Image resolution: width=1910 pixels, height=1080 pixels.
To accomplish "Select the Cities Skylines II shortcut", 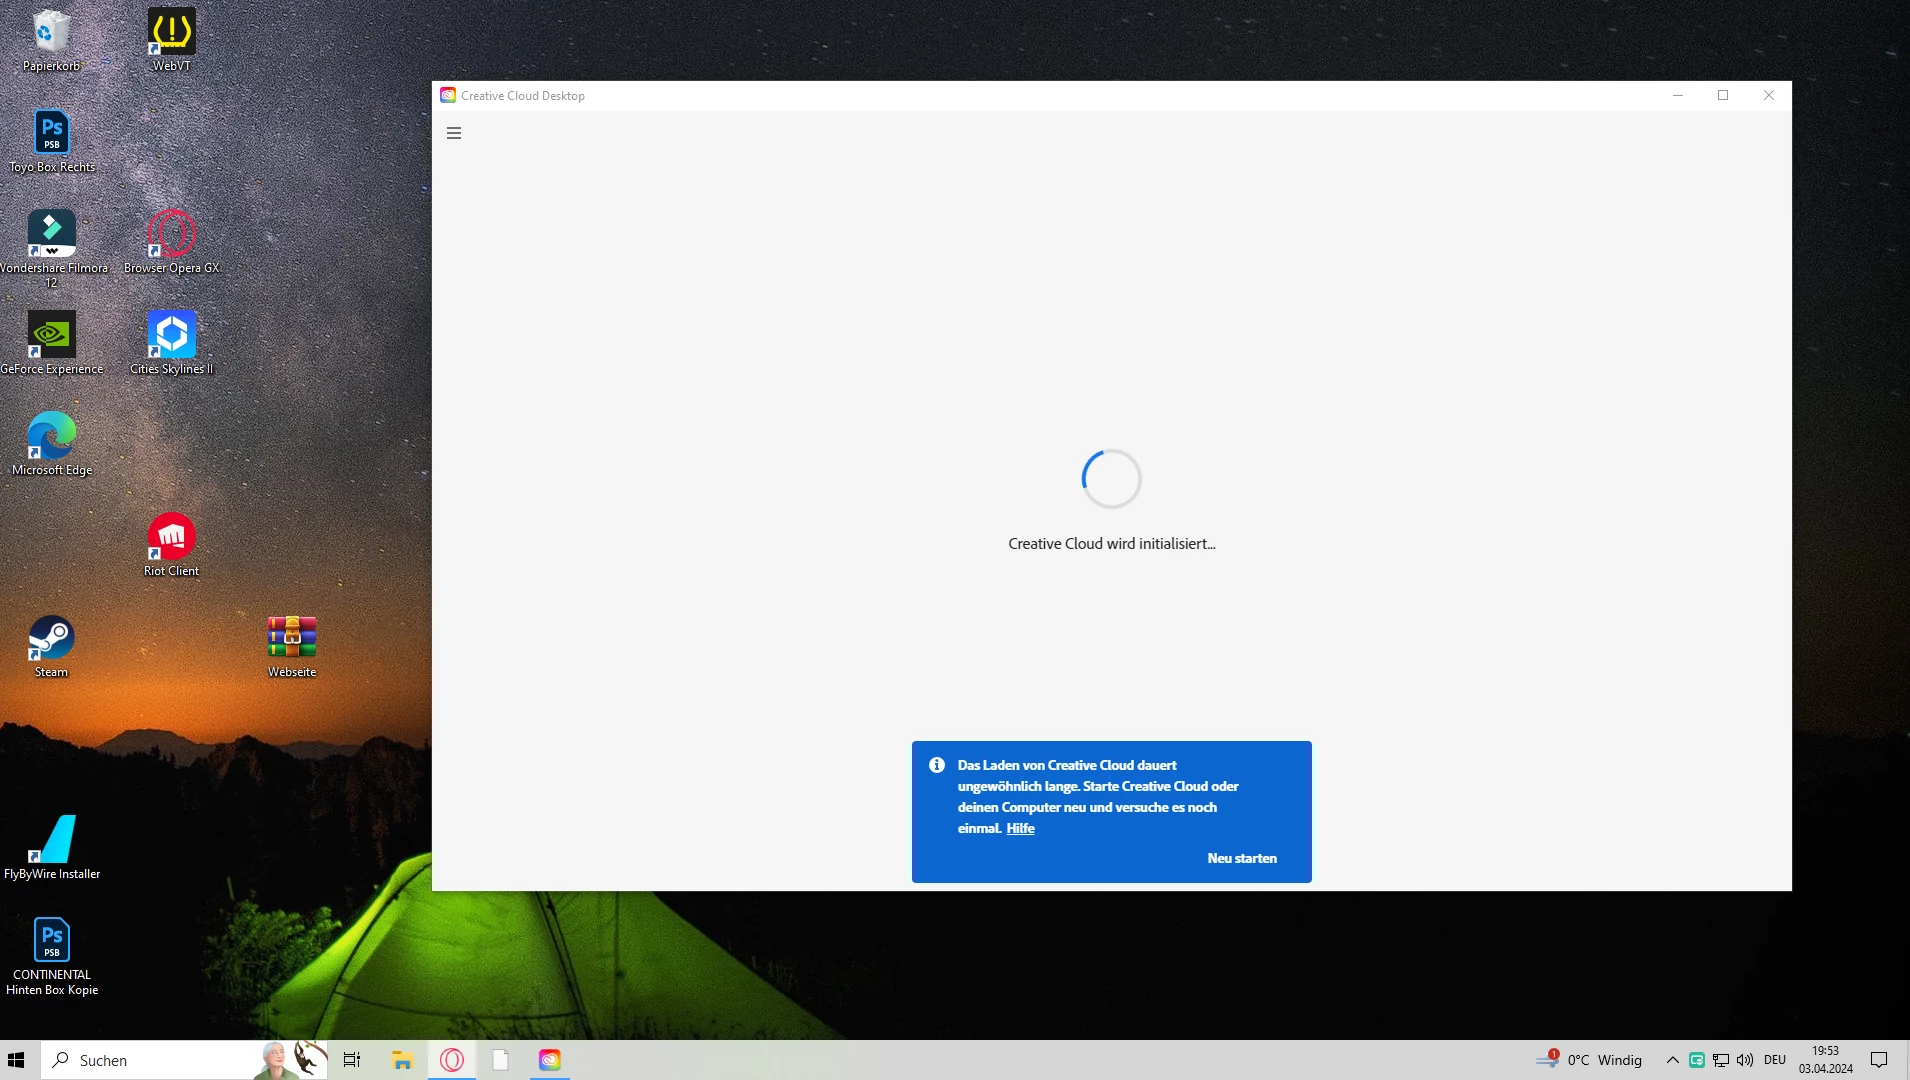I will click(171, 343).
